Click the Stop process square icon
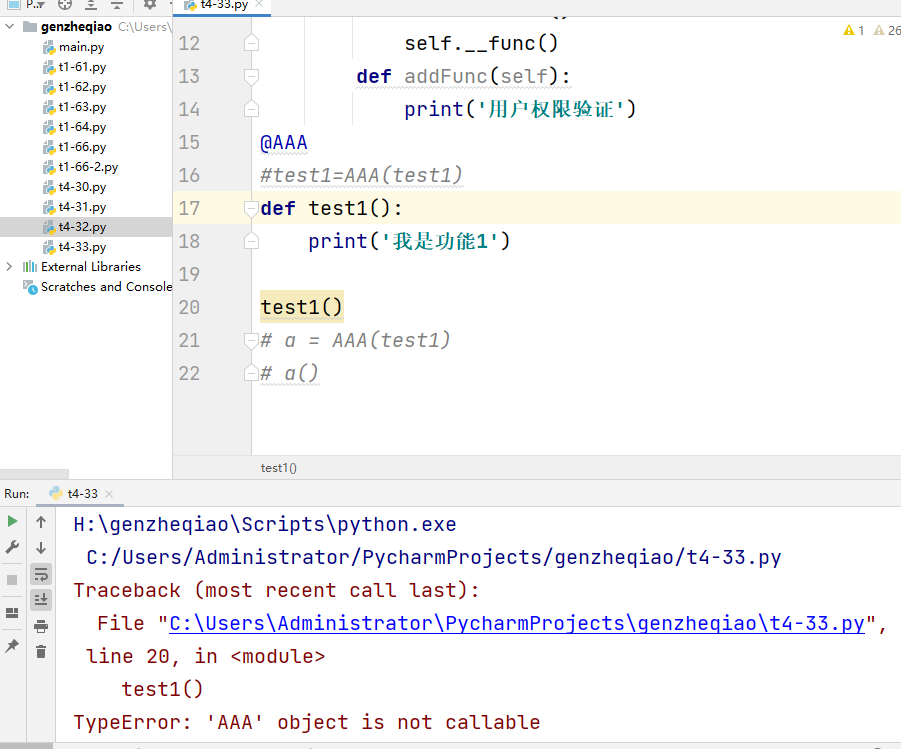Screen dimensions: 901x749 tap(12, 579)
